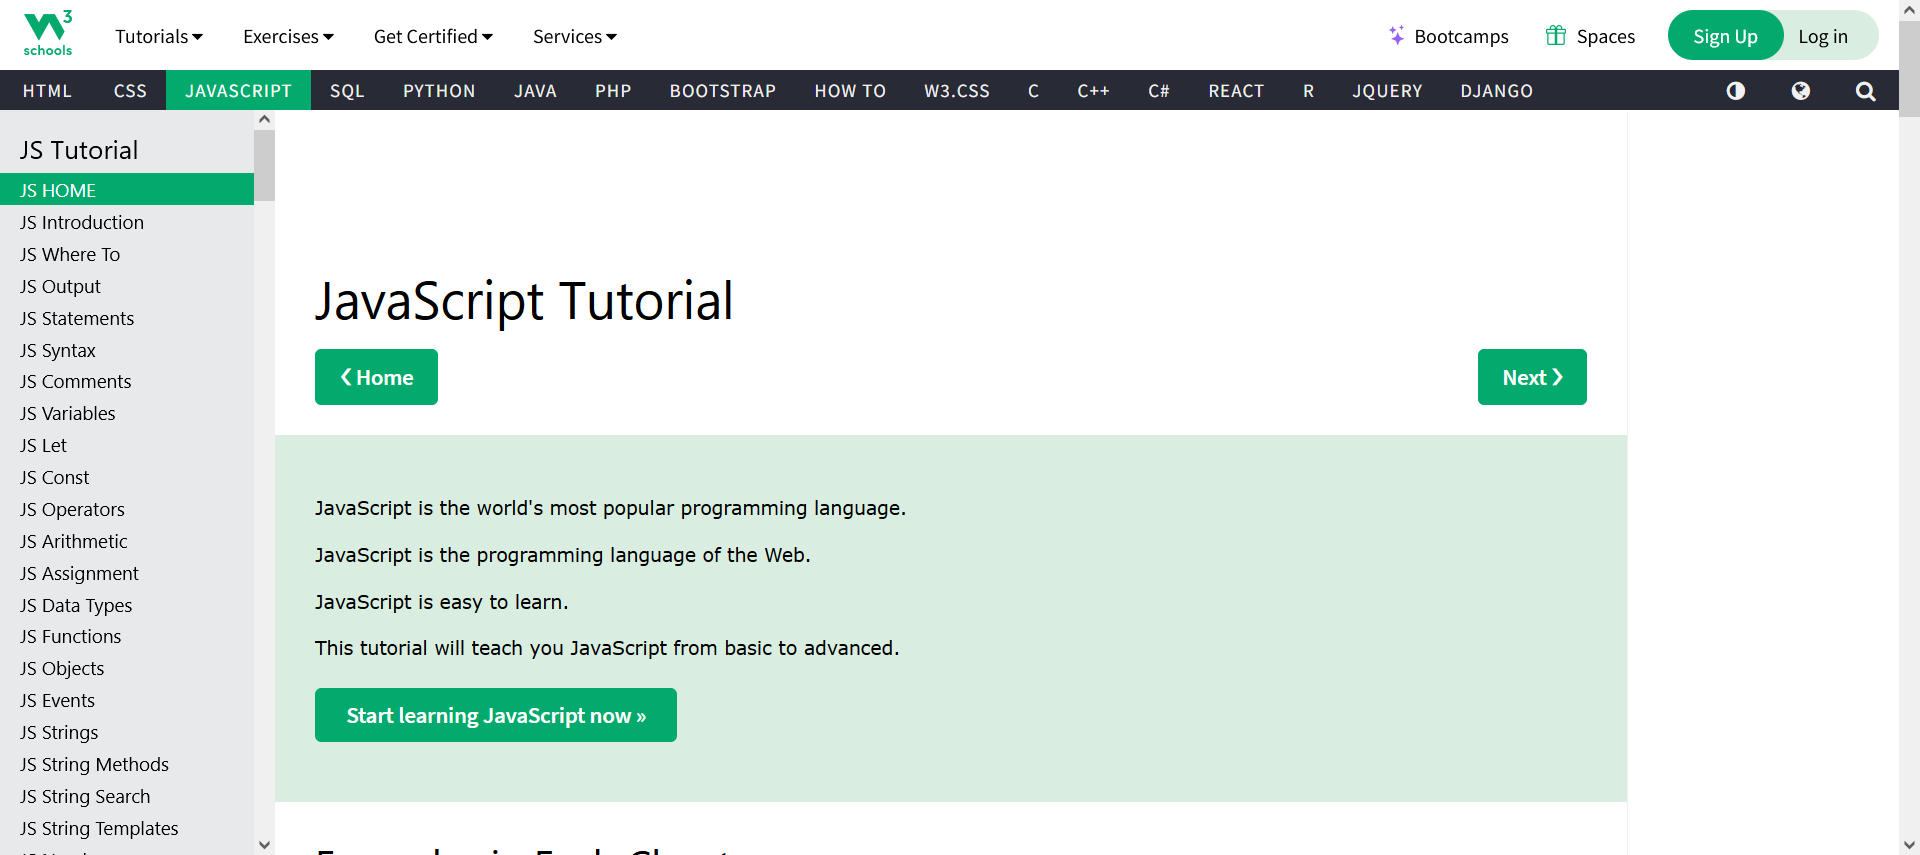Click the Spaces gift icon

1556,35
